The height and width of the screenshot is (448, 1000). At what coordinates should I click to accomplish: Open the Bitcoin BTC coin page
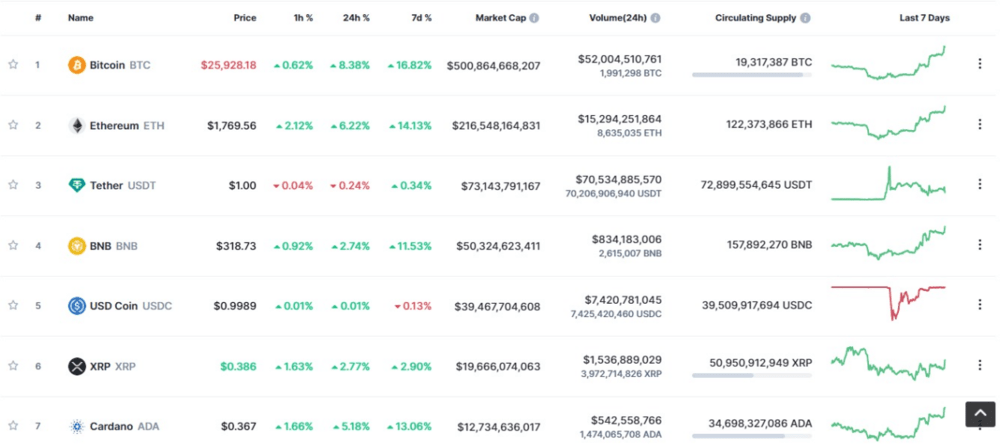120,65
